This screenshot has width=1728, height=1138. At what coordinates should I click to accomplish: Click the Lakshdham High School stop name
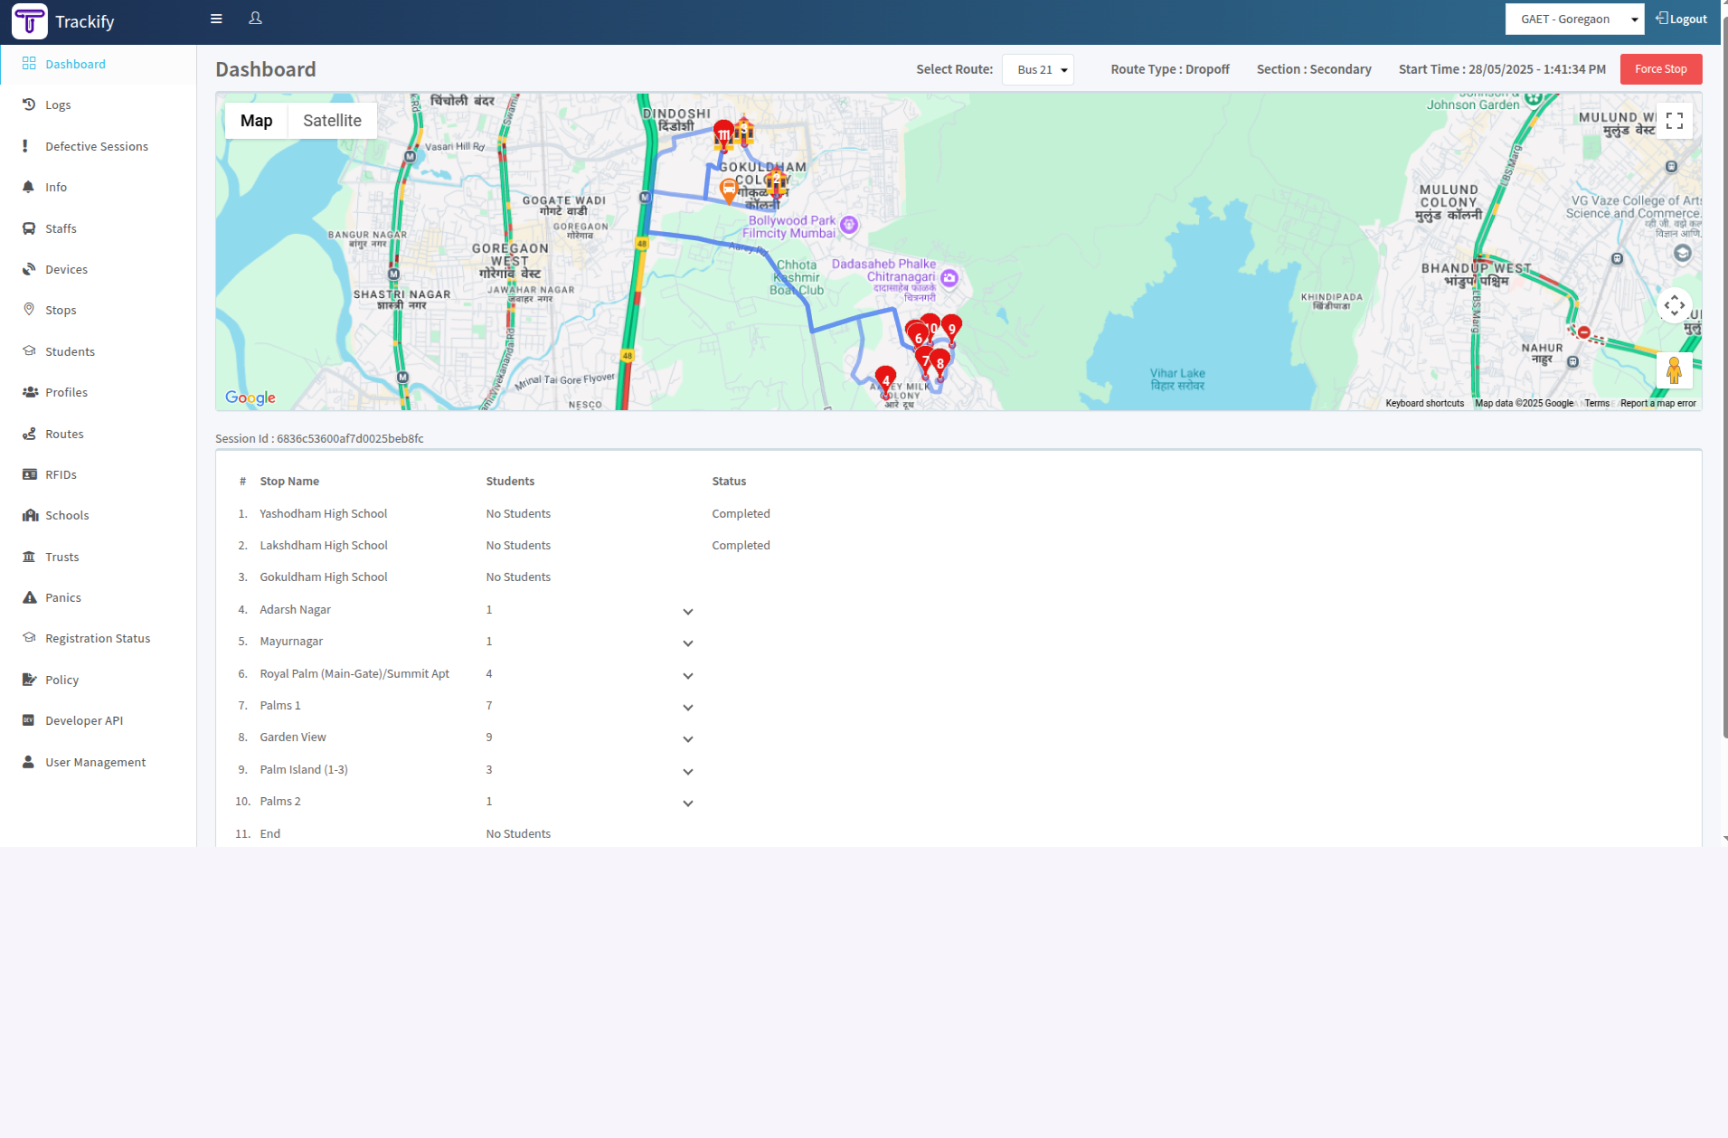[x=323, y=545]
